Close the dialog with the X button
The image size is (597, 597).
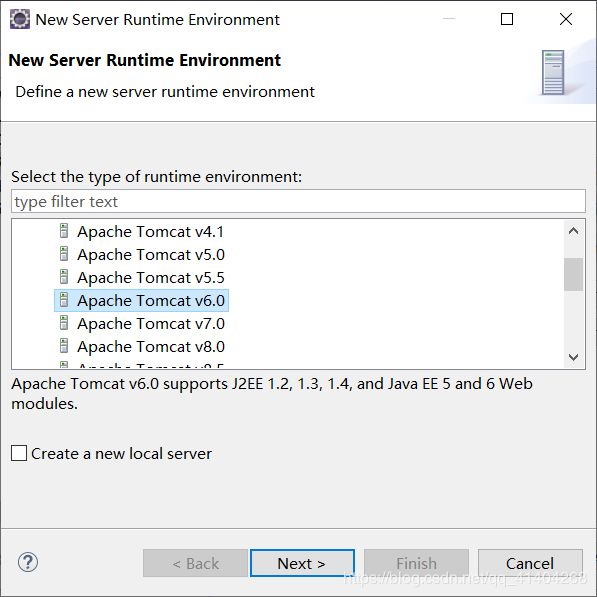pos(566,19)
